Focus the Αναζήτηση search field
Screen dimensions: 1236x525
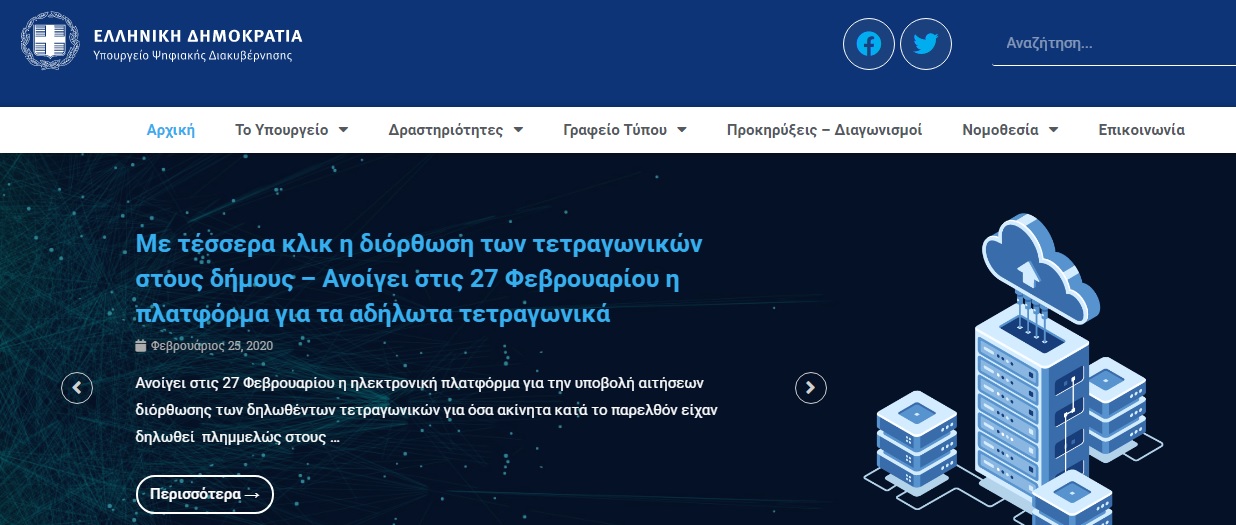click(x=1110, y=44)
